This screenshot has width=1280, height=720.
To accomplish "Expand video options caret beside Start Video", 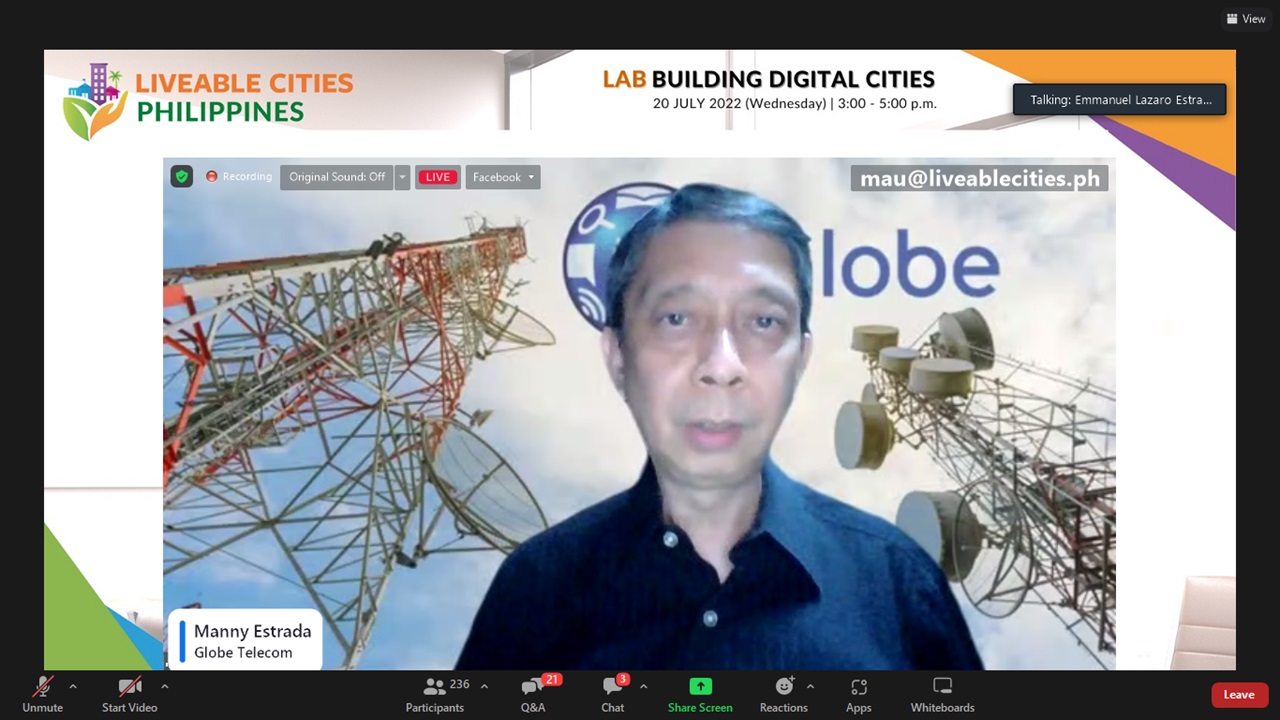I will [164, 687].
